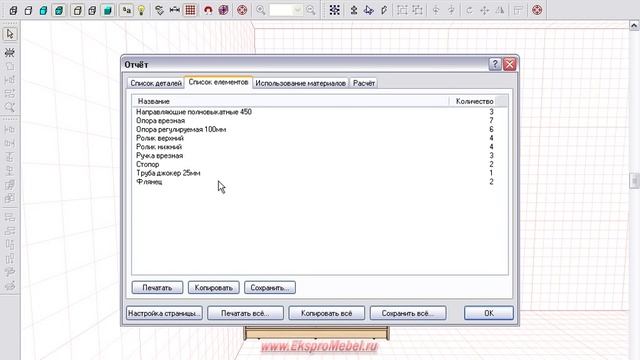Click the Сохранить всё... button
The image size is (640, 360).
click(408, 313)
